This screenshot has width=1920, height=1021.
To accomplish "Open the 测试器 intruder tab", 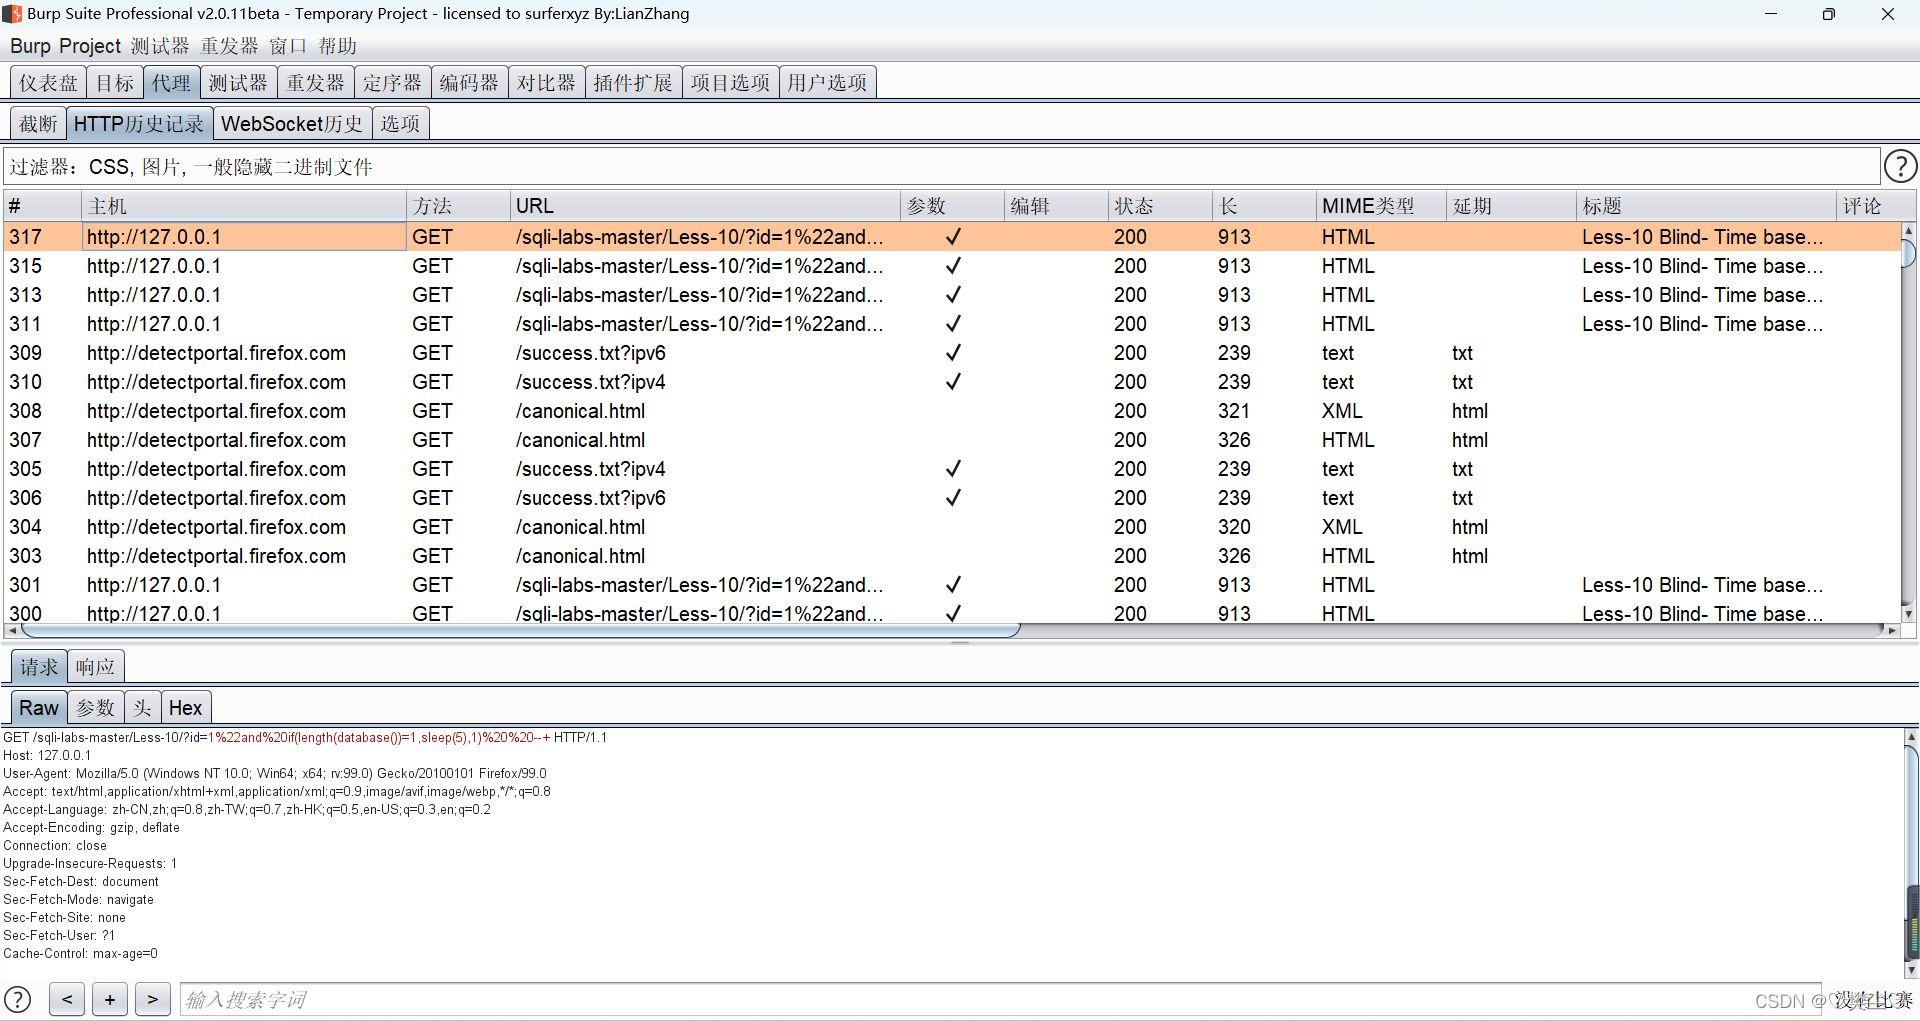I will 238,83.
